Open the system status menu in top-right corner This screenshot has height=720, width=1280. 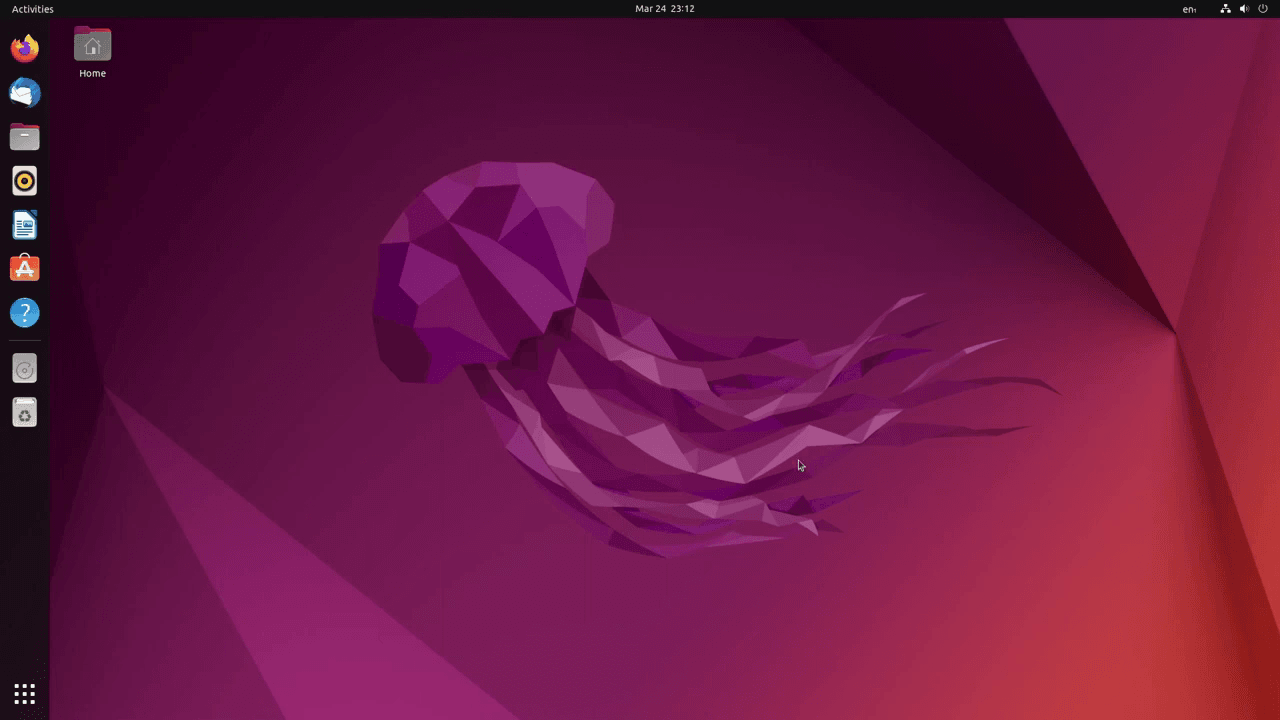1244,9
